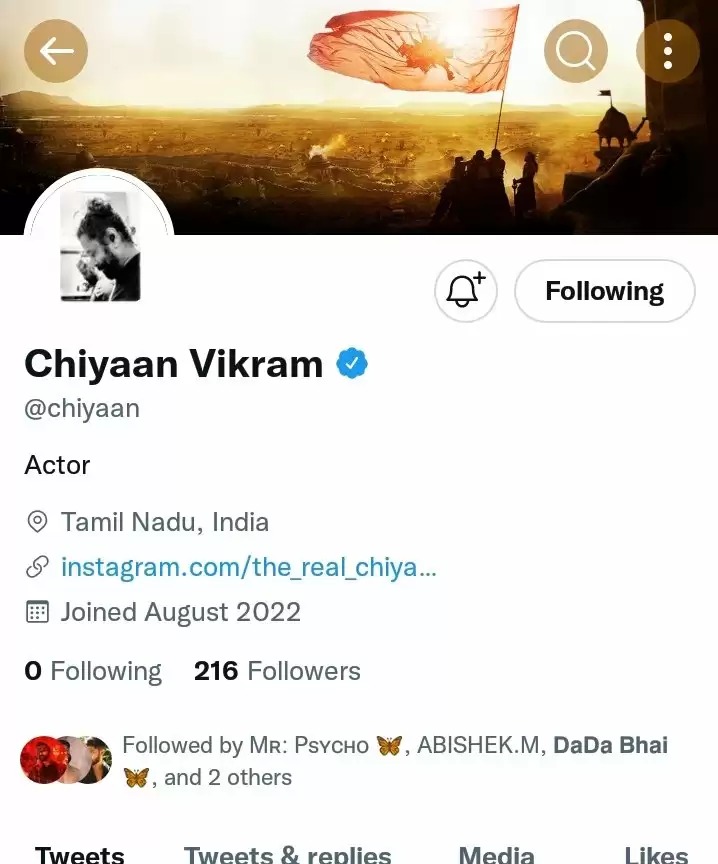This screenshot has height=864, width=718.
Task: Tap the blue verified badge
Action: pyautogui.click(x=352, y=363)
